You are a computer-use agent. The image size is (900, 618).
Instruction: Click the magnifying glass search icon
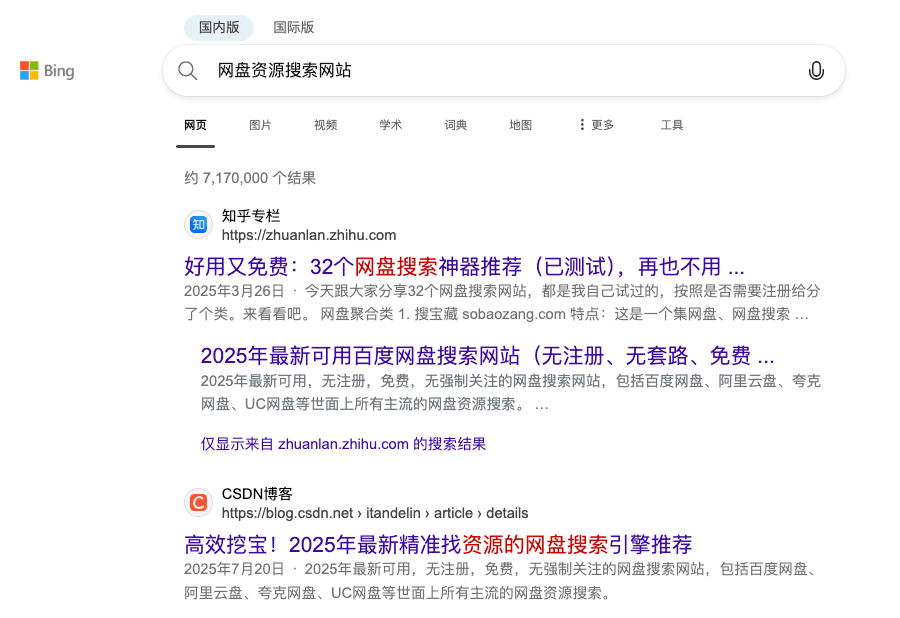pyautogui.click(x=188, y=70)
